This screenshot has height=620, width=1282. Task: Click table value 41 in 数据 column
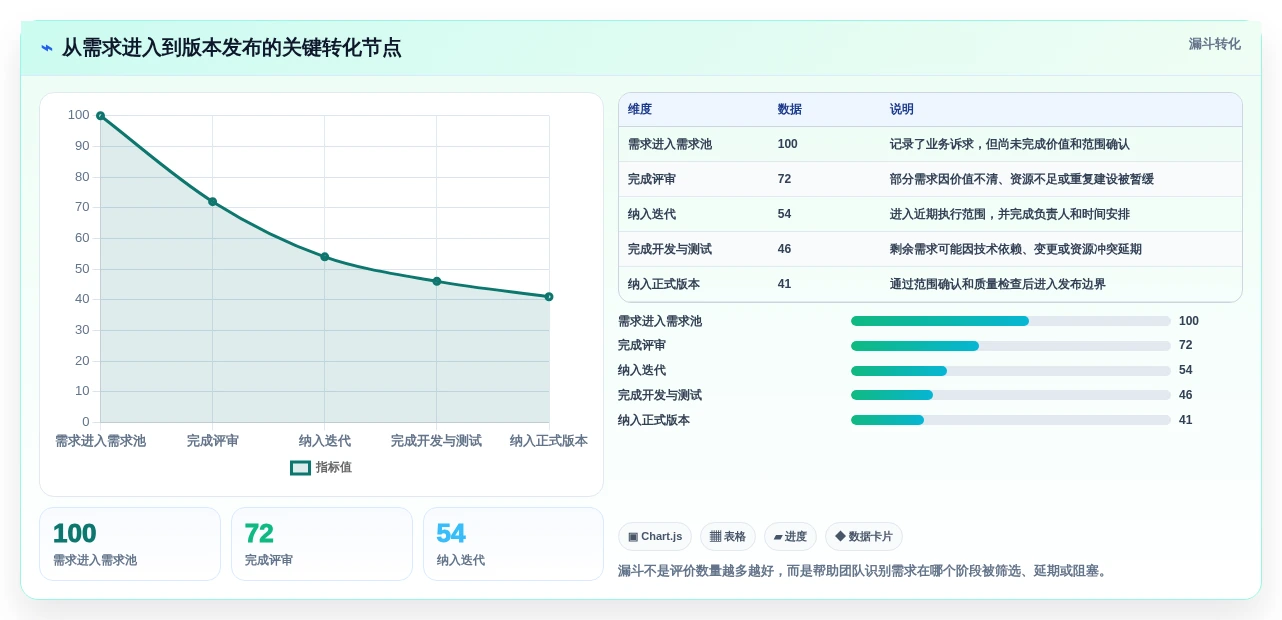coord(784,284)
